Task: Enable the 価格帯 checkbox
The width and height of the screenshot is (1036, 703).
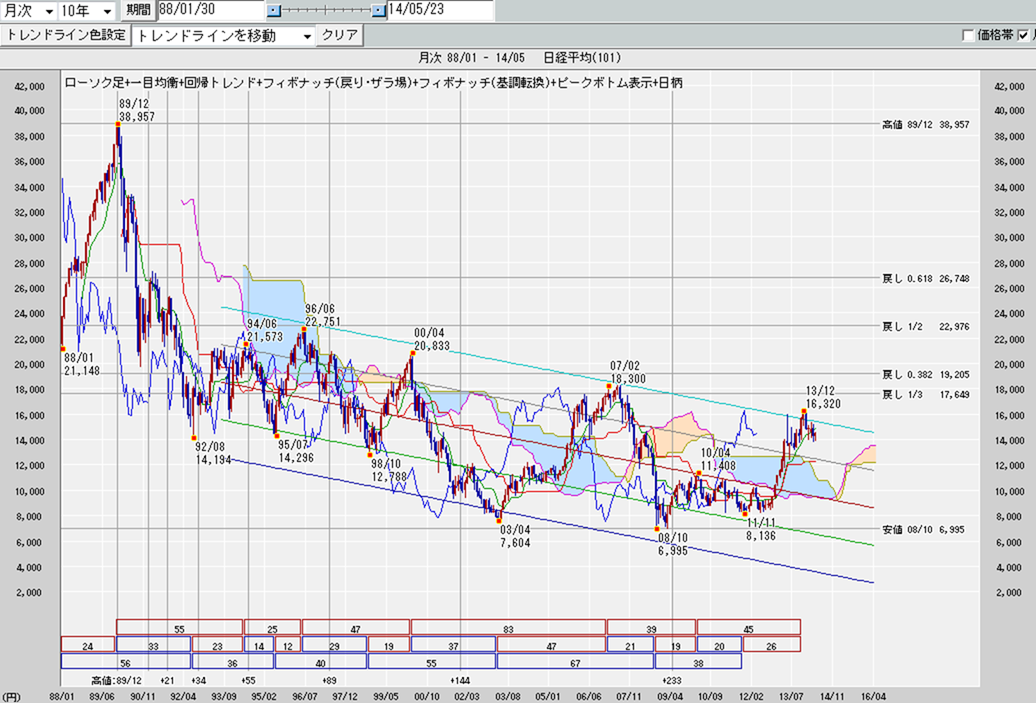Action: pyautogui.click(x=969, y=35)
